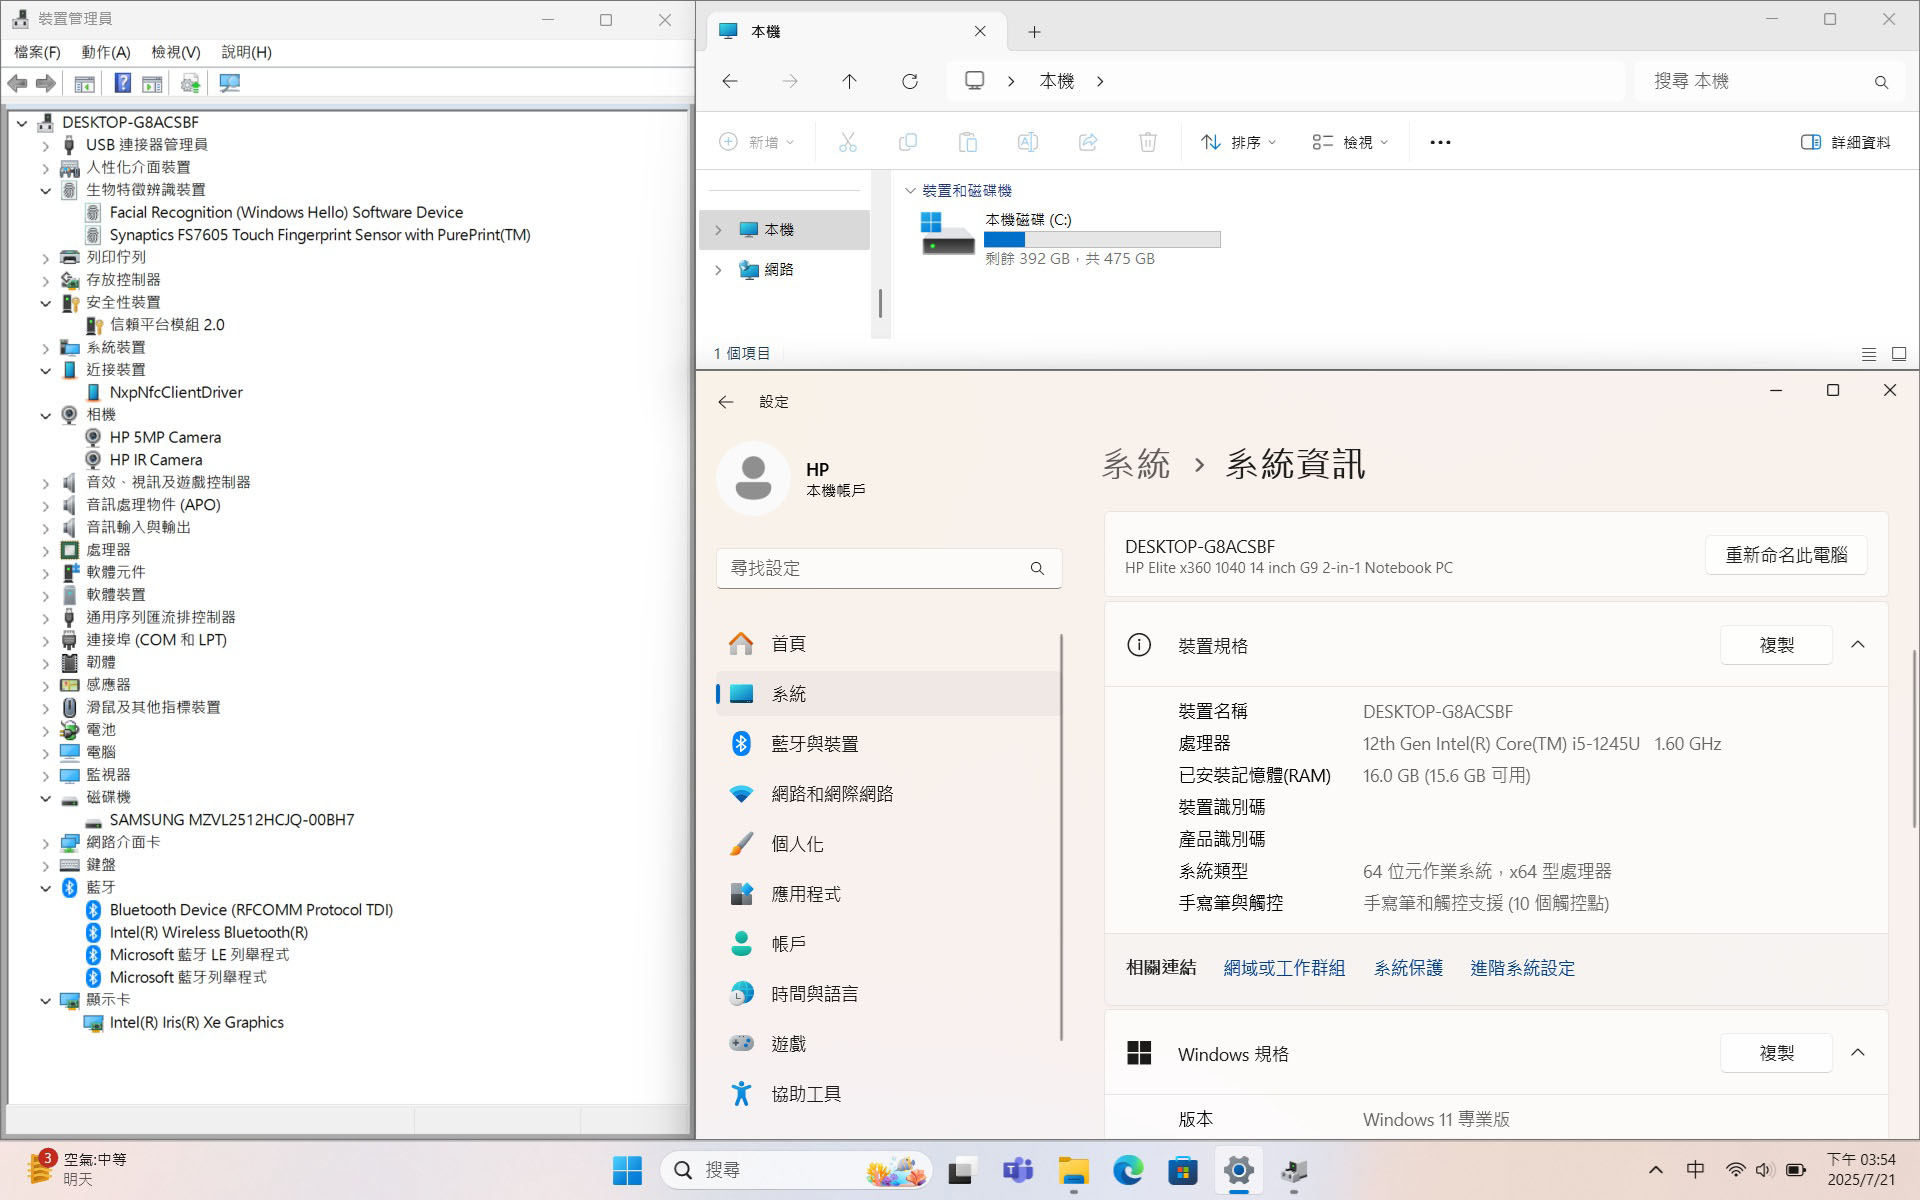The height and width of the screenshot is (1200, 1920).
Task: Collapse 生物特徵辨識裝置 tree node
Action: [45, 190]
